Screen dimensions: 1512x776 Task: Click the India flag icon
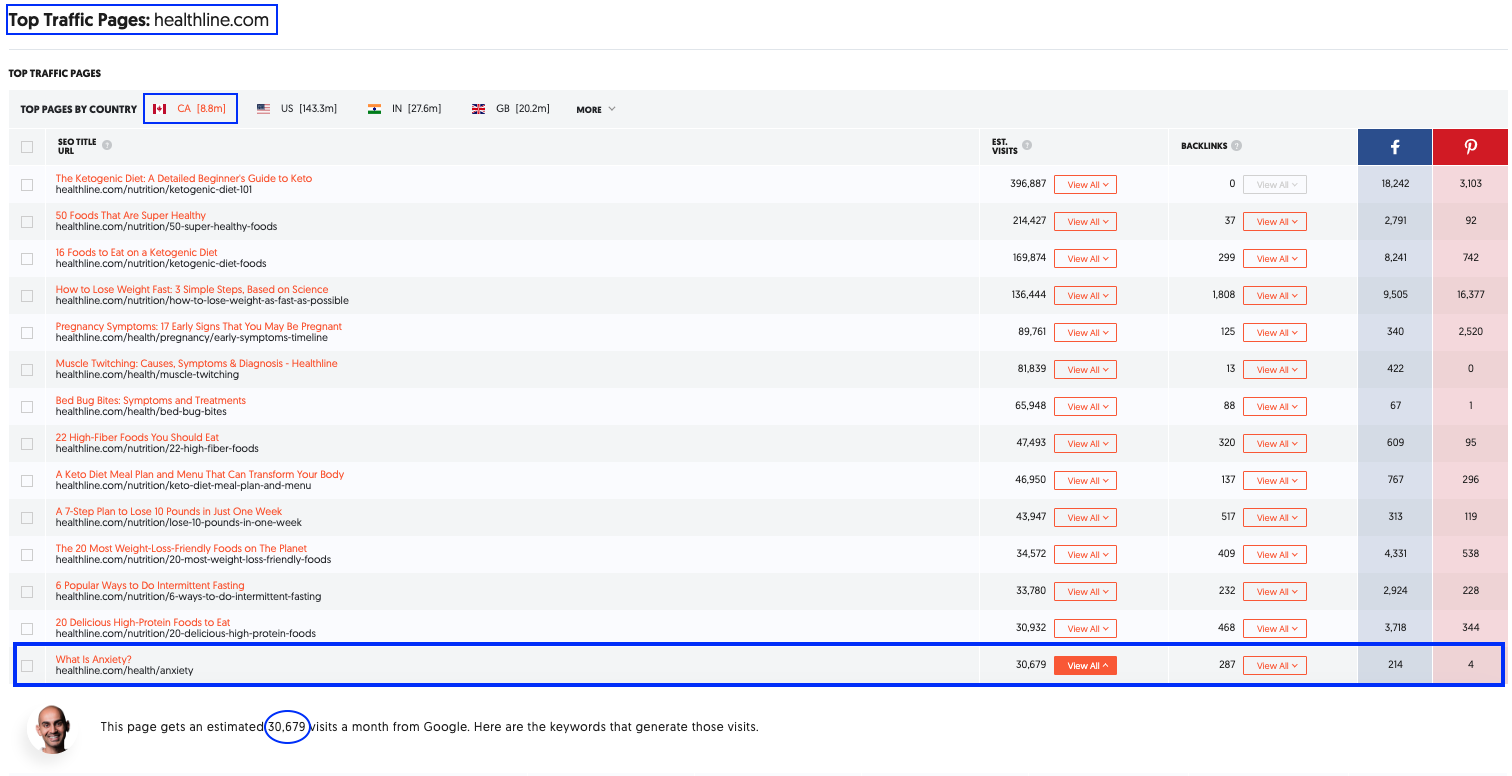tap(374, 109)
